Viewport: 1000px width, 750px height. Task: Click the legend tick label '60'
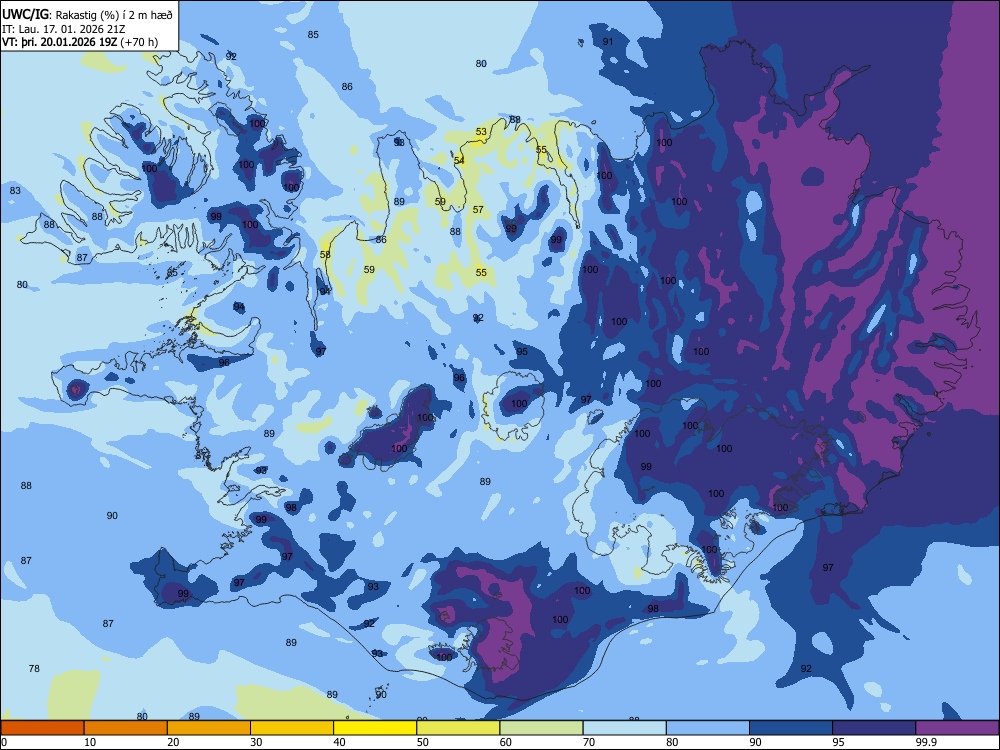(506, 742)
